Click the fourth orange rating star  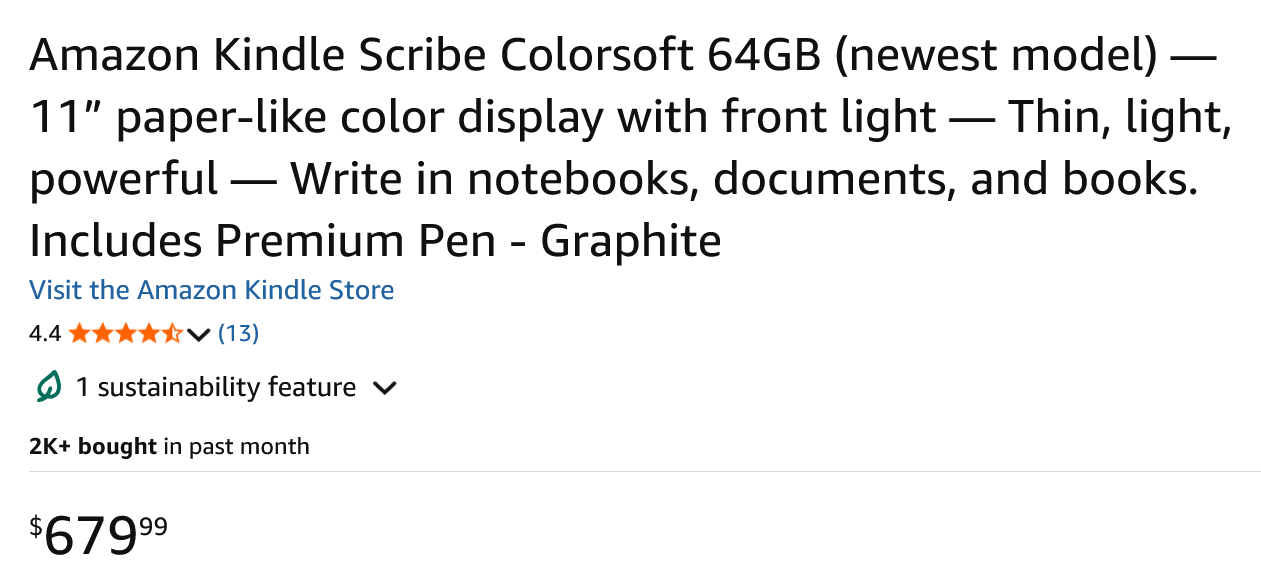[149, 333]
